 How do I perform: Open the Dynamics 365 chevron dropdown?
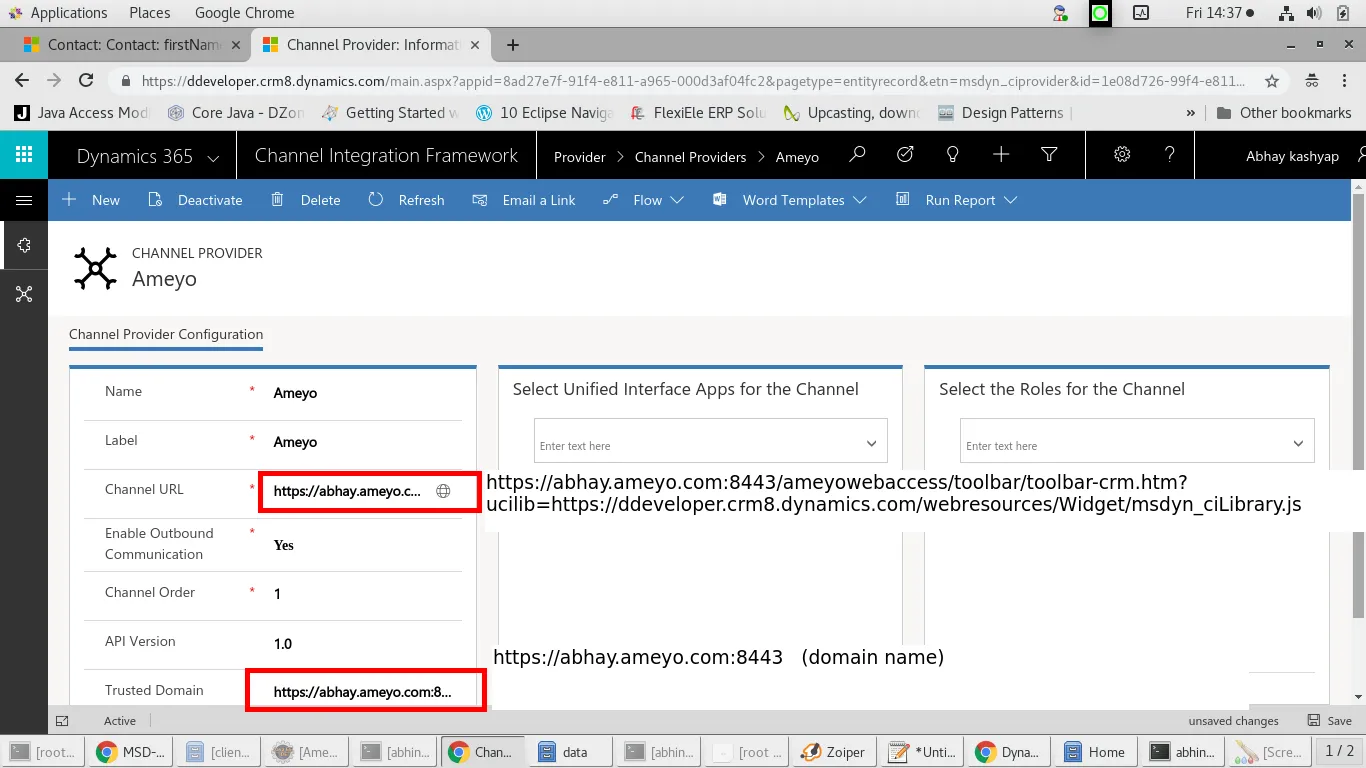[213, 157]
